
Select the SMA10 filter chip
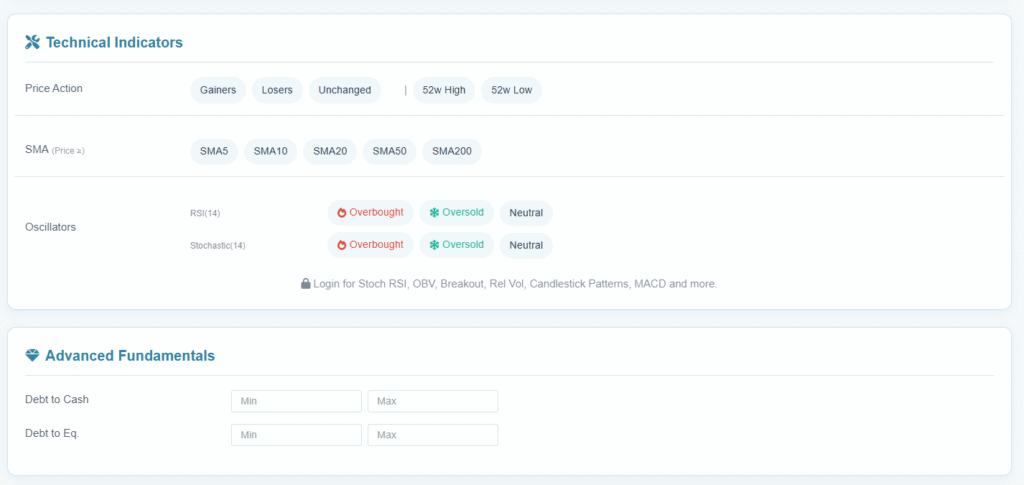click(x=270, y=151)
